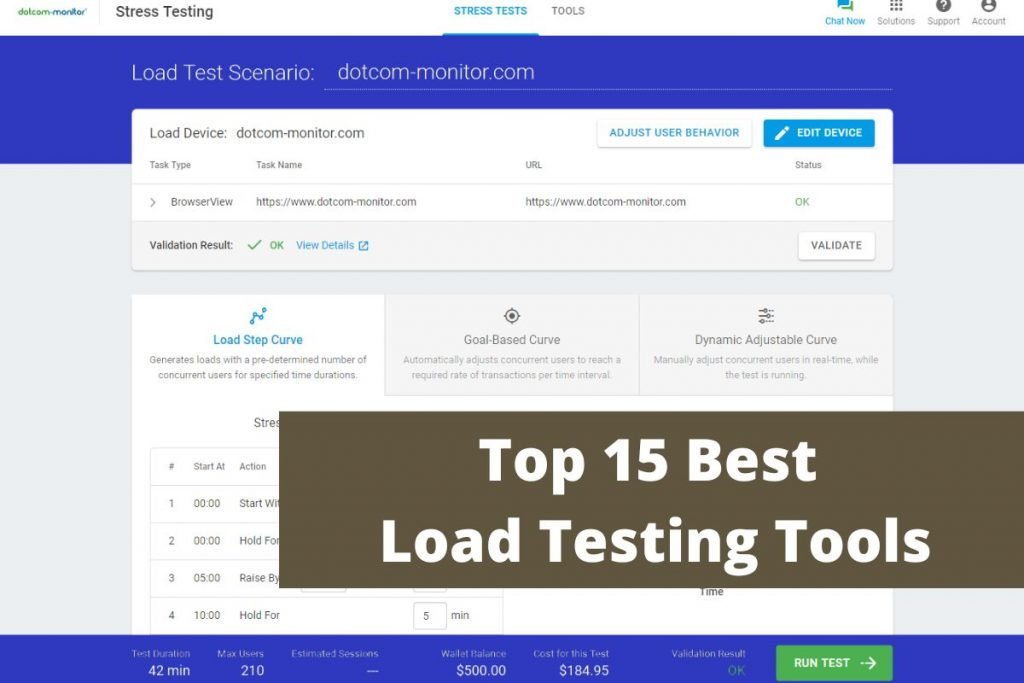Click the Task Name https://www.dotcom-monitor.com cell
Viewport: 1024px width, 683px height.
[x=336, y=202]
